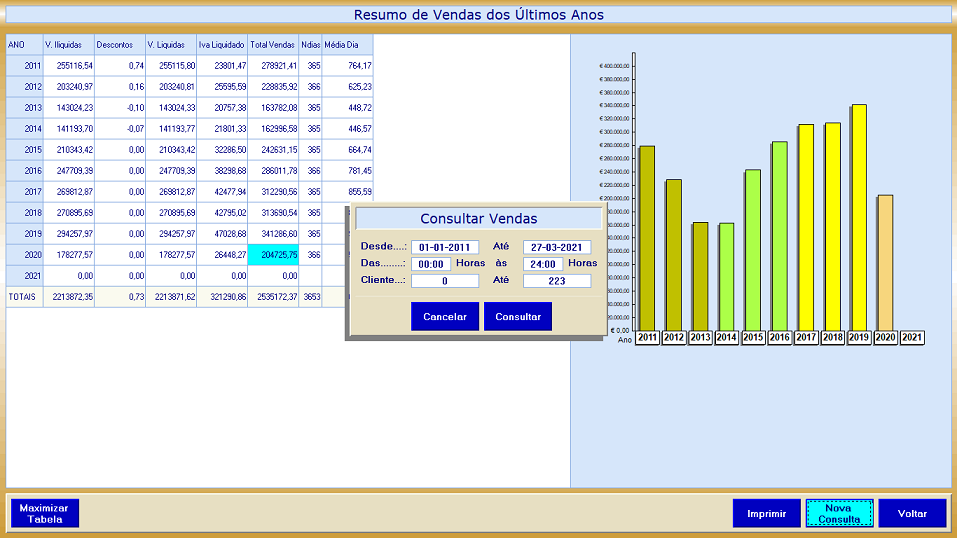Edit the Desde date field
The height and width of the screenshot is (538, 957).
445,247
